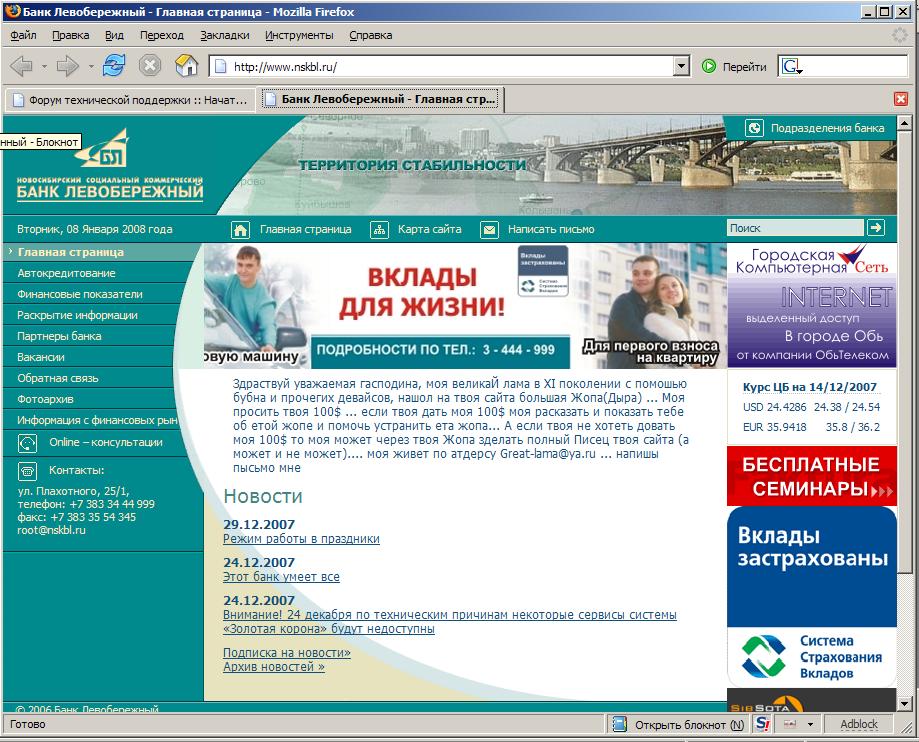Click the Firefox icon in the title bar

12,12
